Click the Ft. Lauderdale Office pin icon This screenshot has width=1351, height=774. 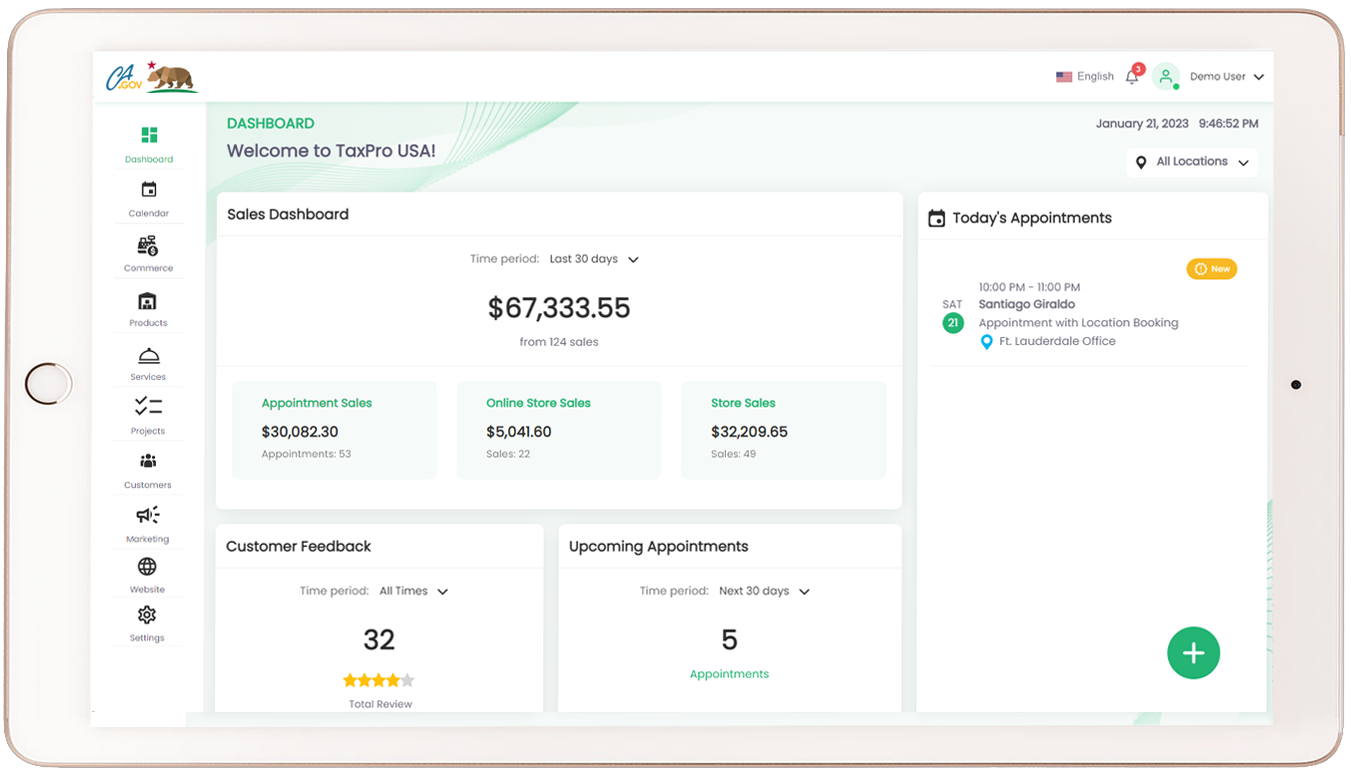[x=987, y=342]
